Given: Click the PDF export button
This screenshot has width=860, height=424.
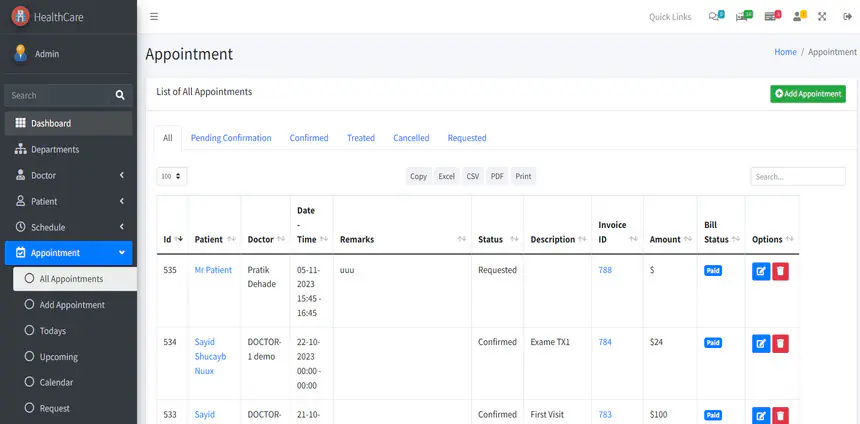Looking at the screenshot, I should 497,176.
